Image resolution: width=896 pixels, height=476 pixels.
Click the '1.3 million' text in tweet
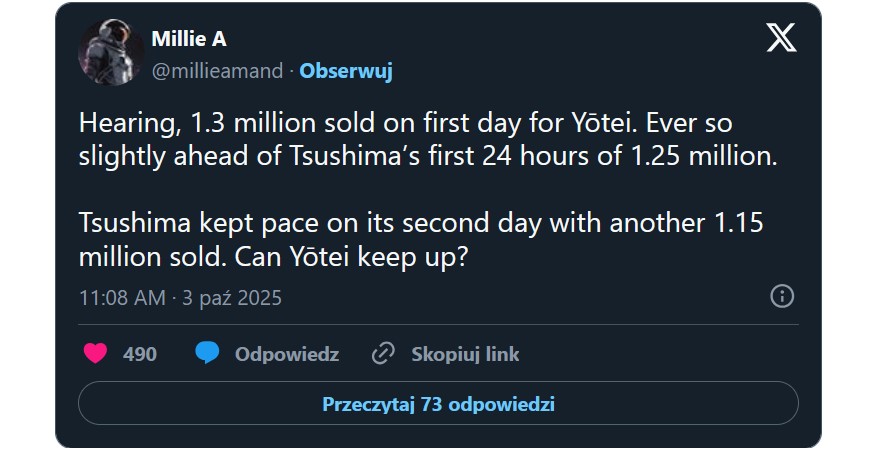click(x=225, y=123)
